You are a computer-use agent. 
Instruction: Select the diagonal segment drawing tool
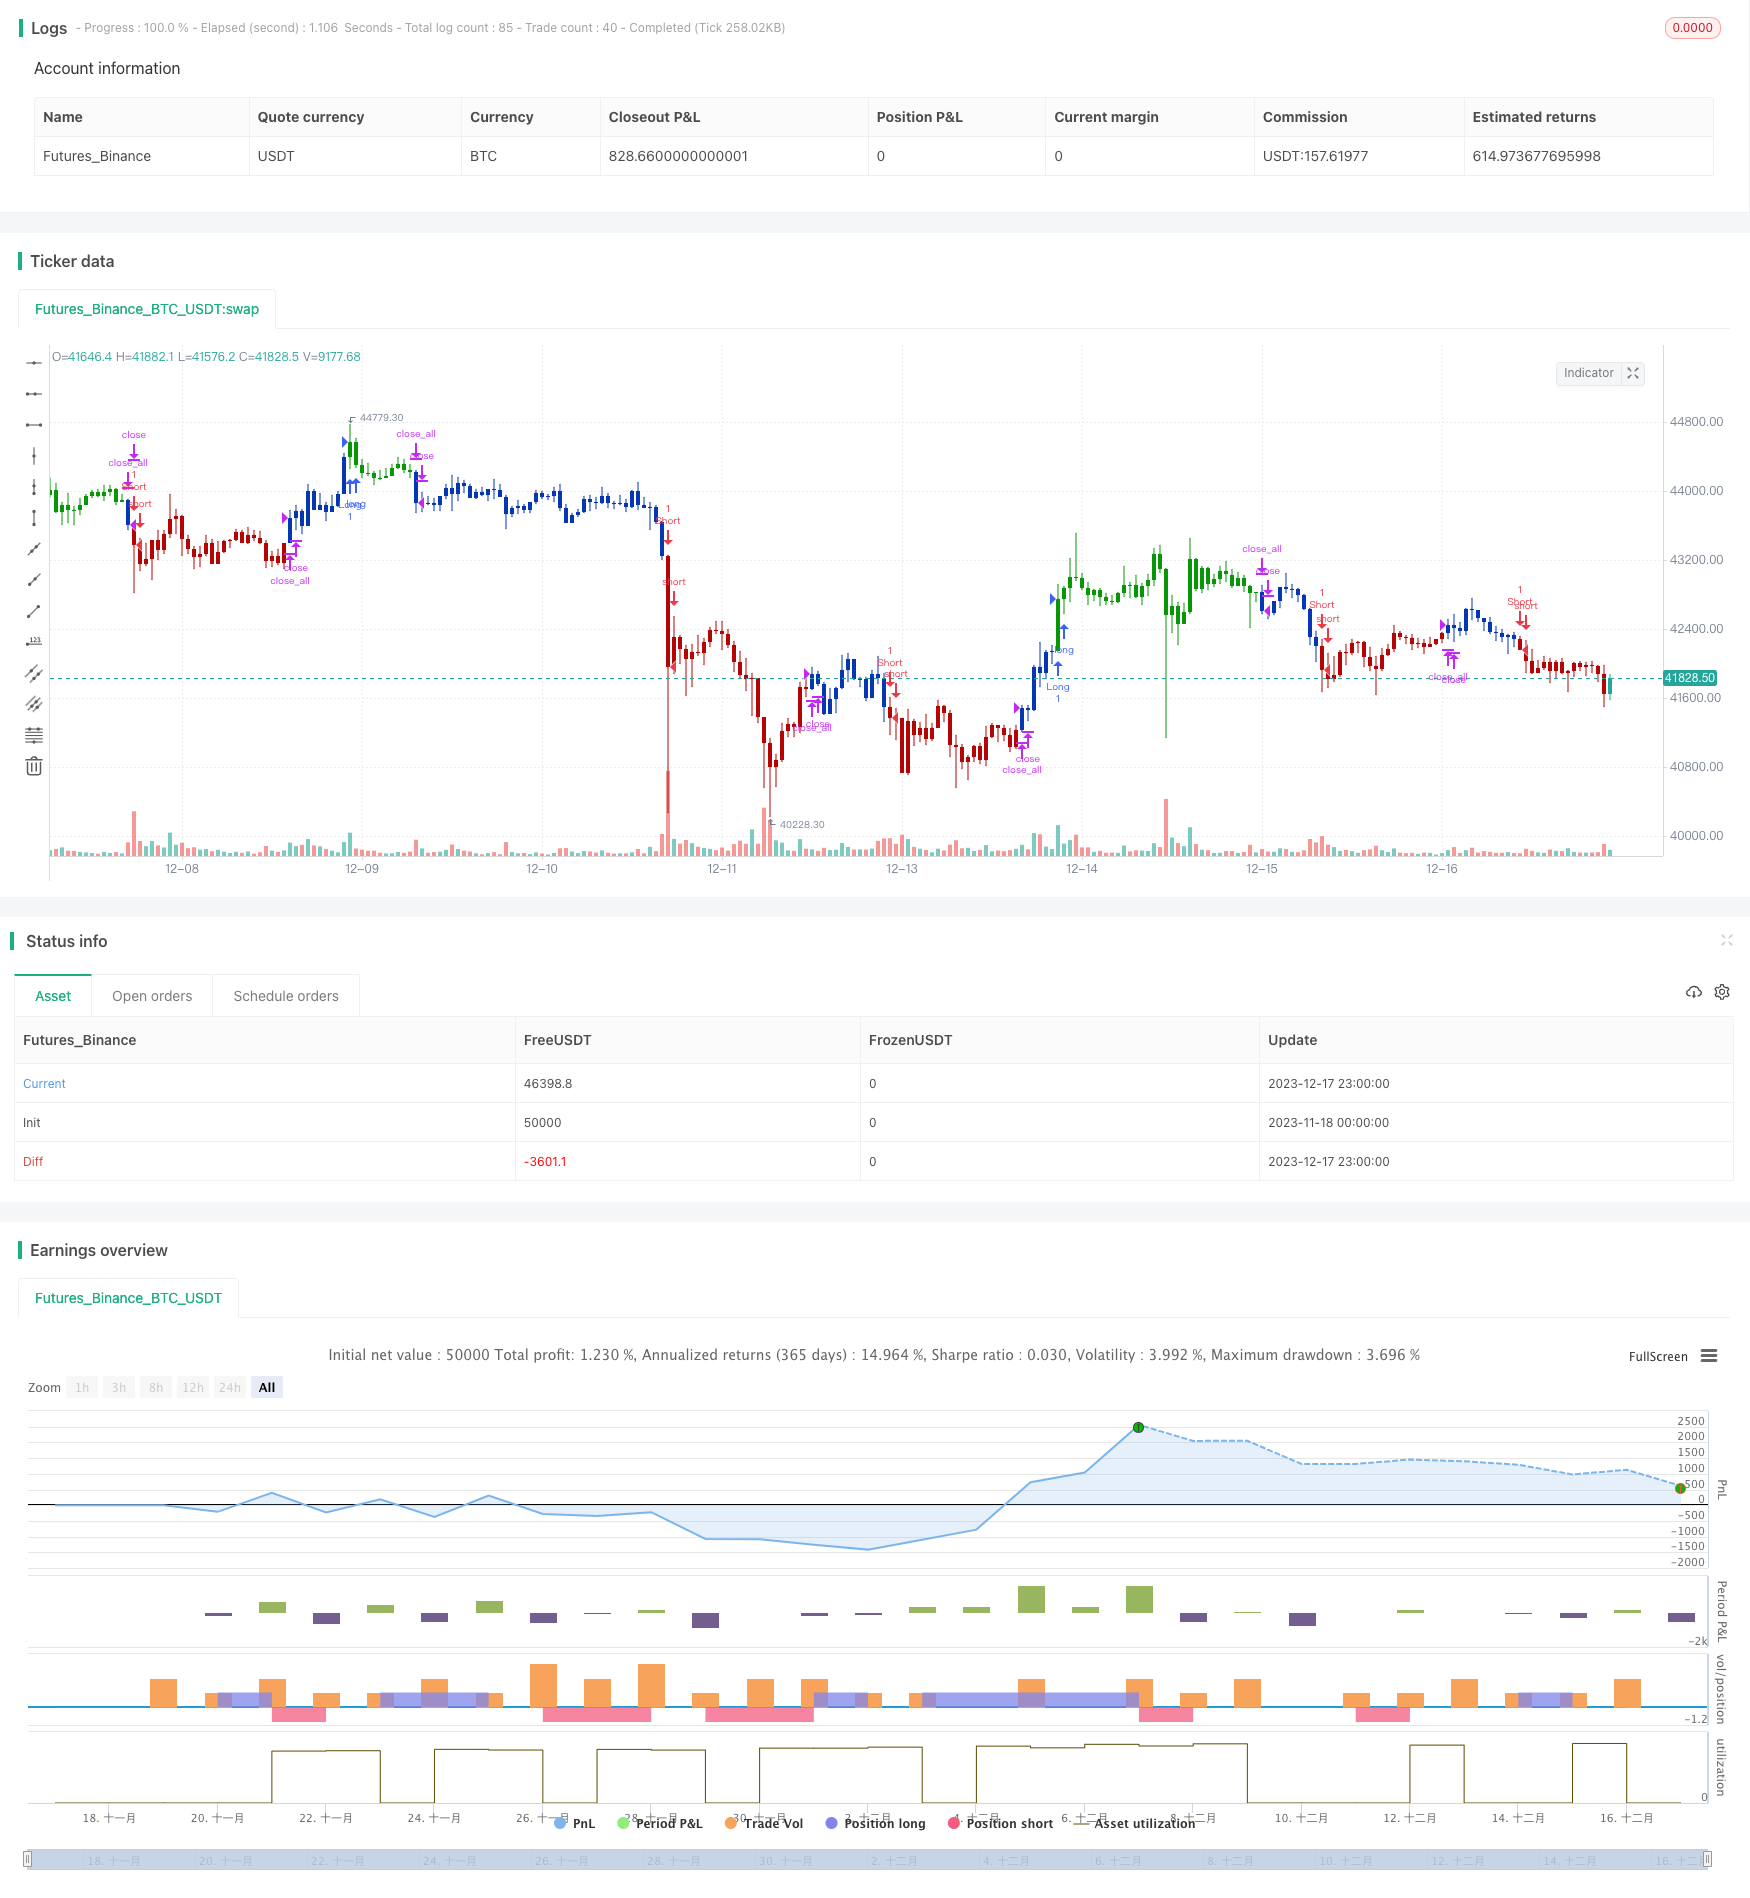coord(34,611)
